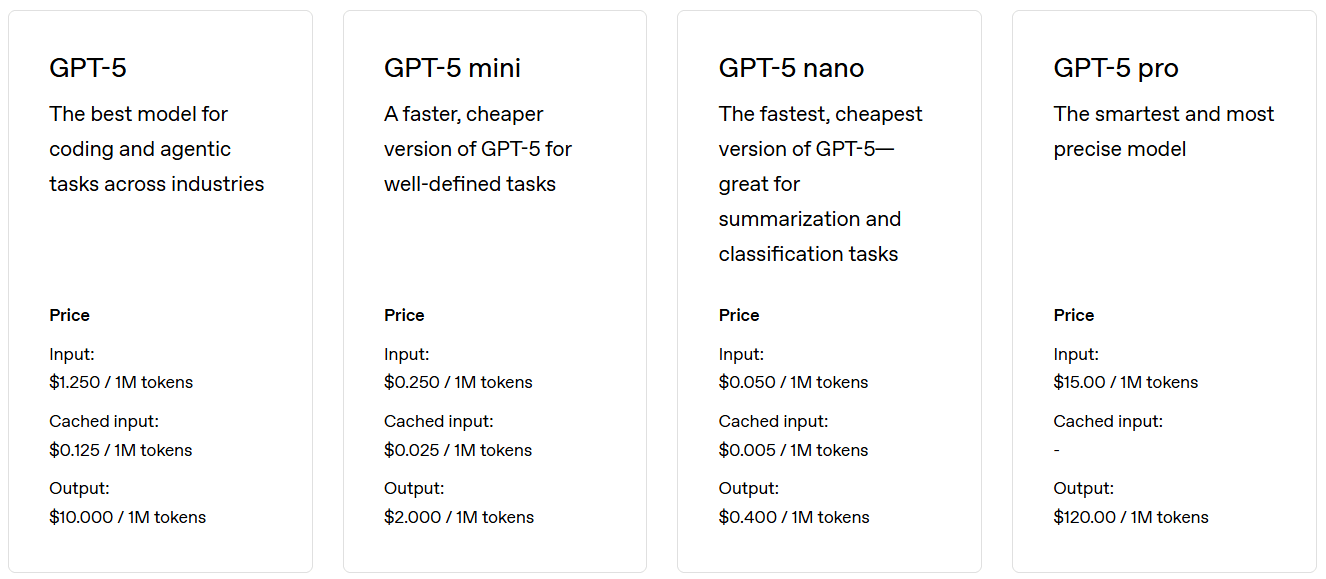Image resolution: width=1326 pixels, height=579 pixels.
Task: Click GPT-5 mini input price $0.250
Action: 458,382
